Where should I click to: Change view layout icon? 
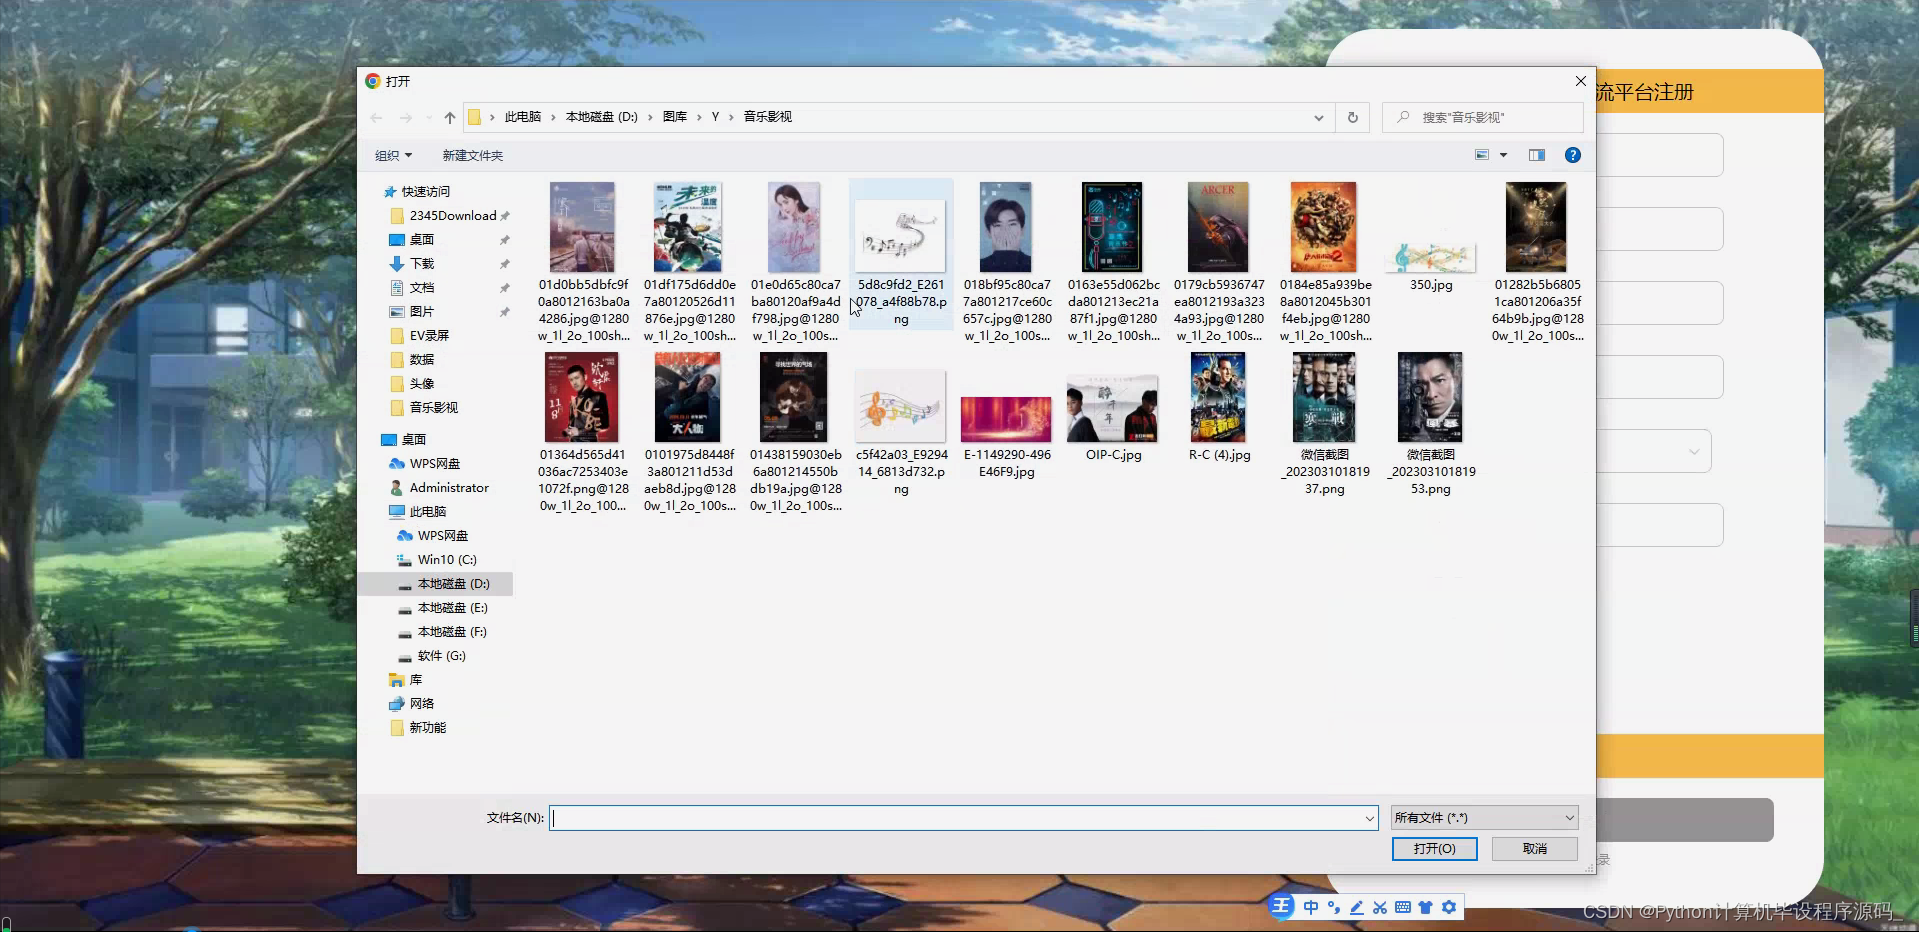coord(1482,155)
